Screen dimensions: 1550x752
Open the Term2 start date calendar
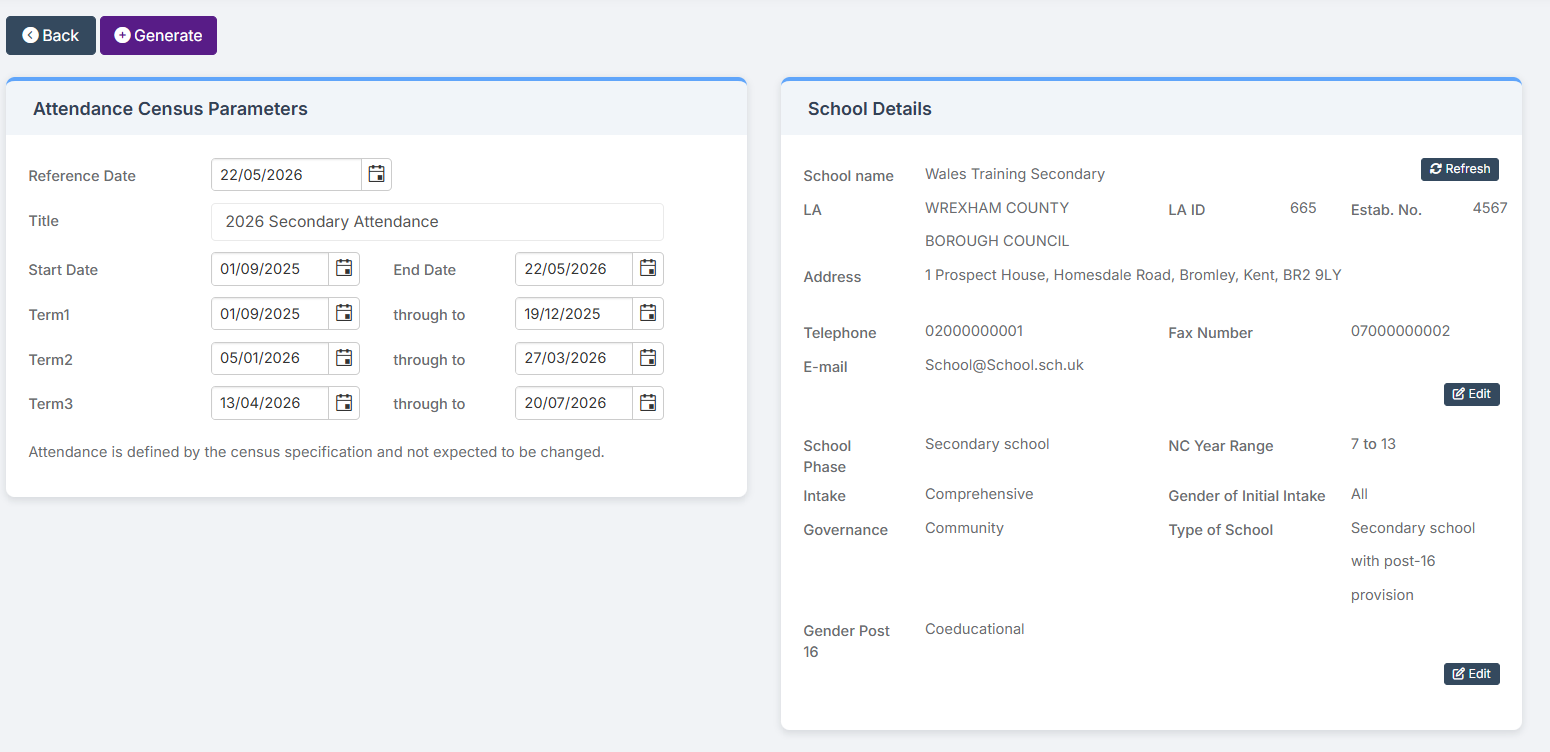pos(344,358)
